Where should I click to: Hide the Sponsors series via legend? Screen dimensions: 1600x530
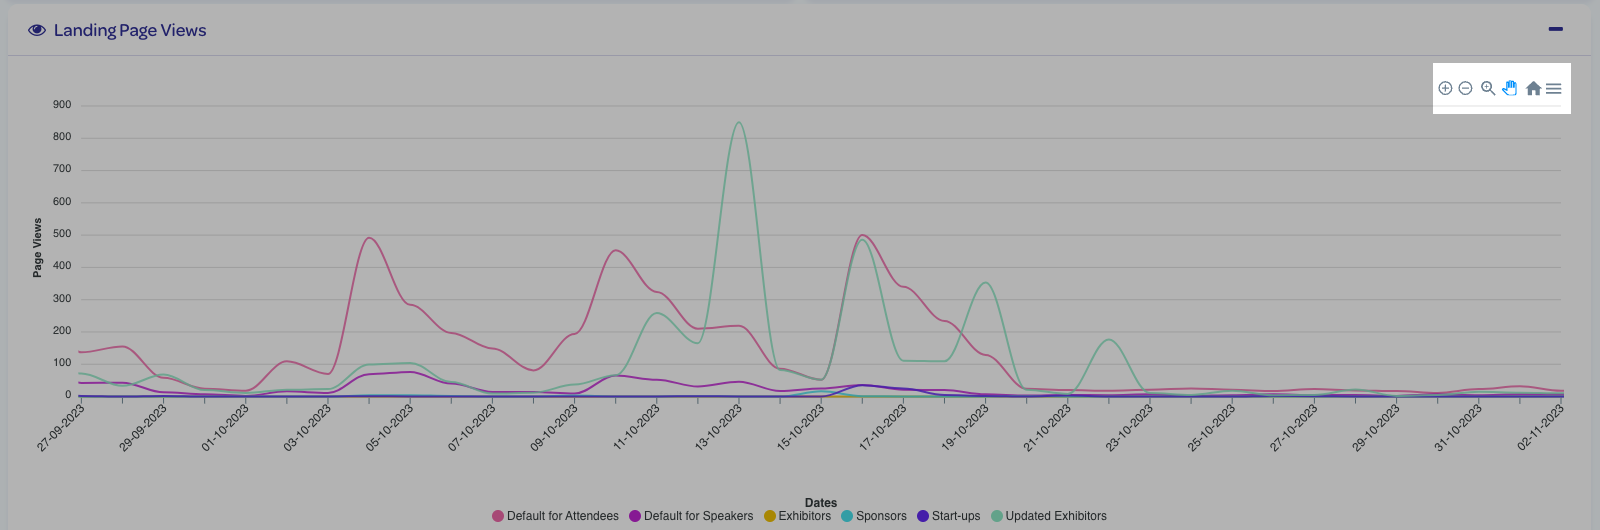pos(880,516)
